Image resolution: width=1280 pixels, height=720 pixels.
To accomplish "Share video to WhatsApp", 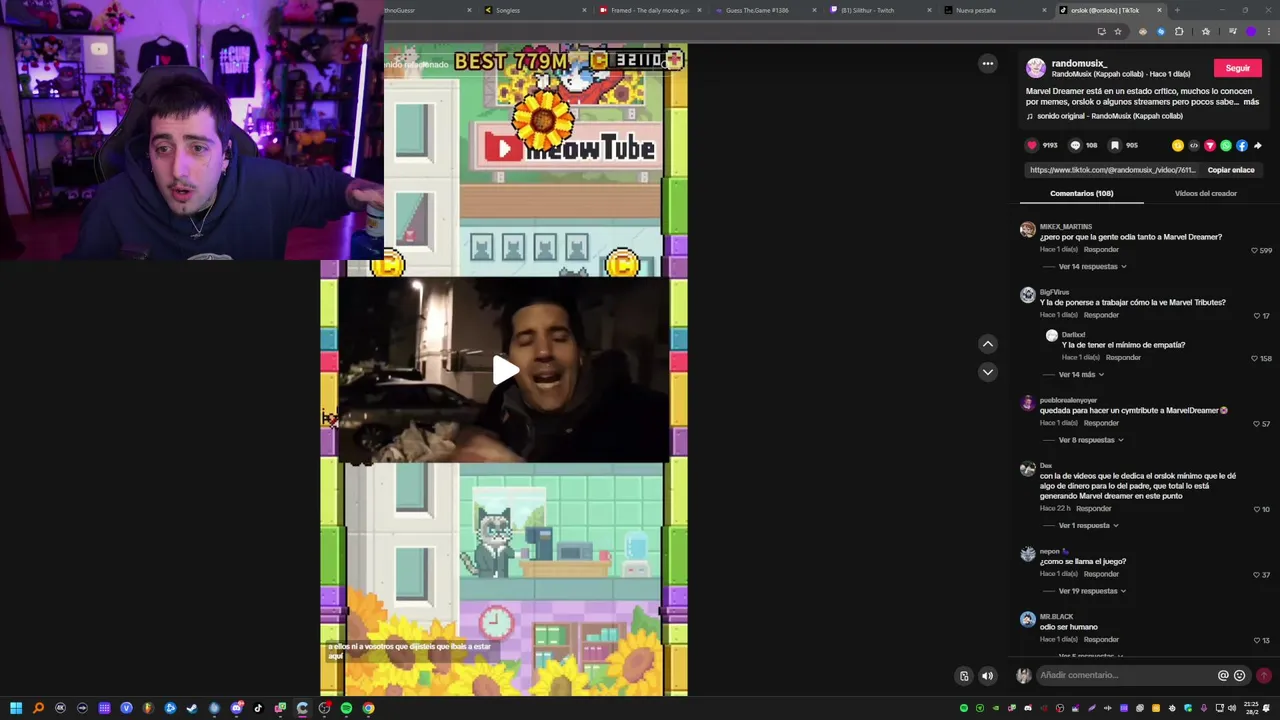I will tap(1226, 145).
